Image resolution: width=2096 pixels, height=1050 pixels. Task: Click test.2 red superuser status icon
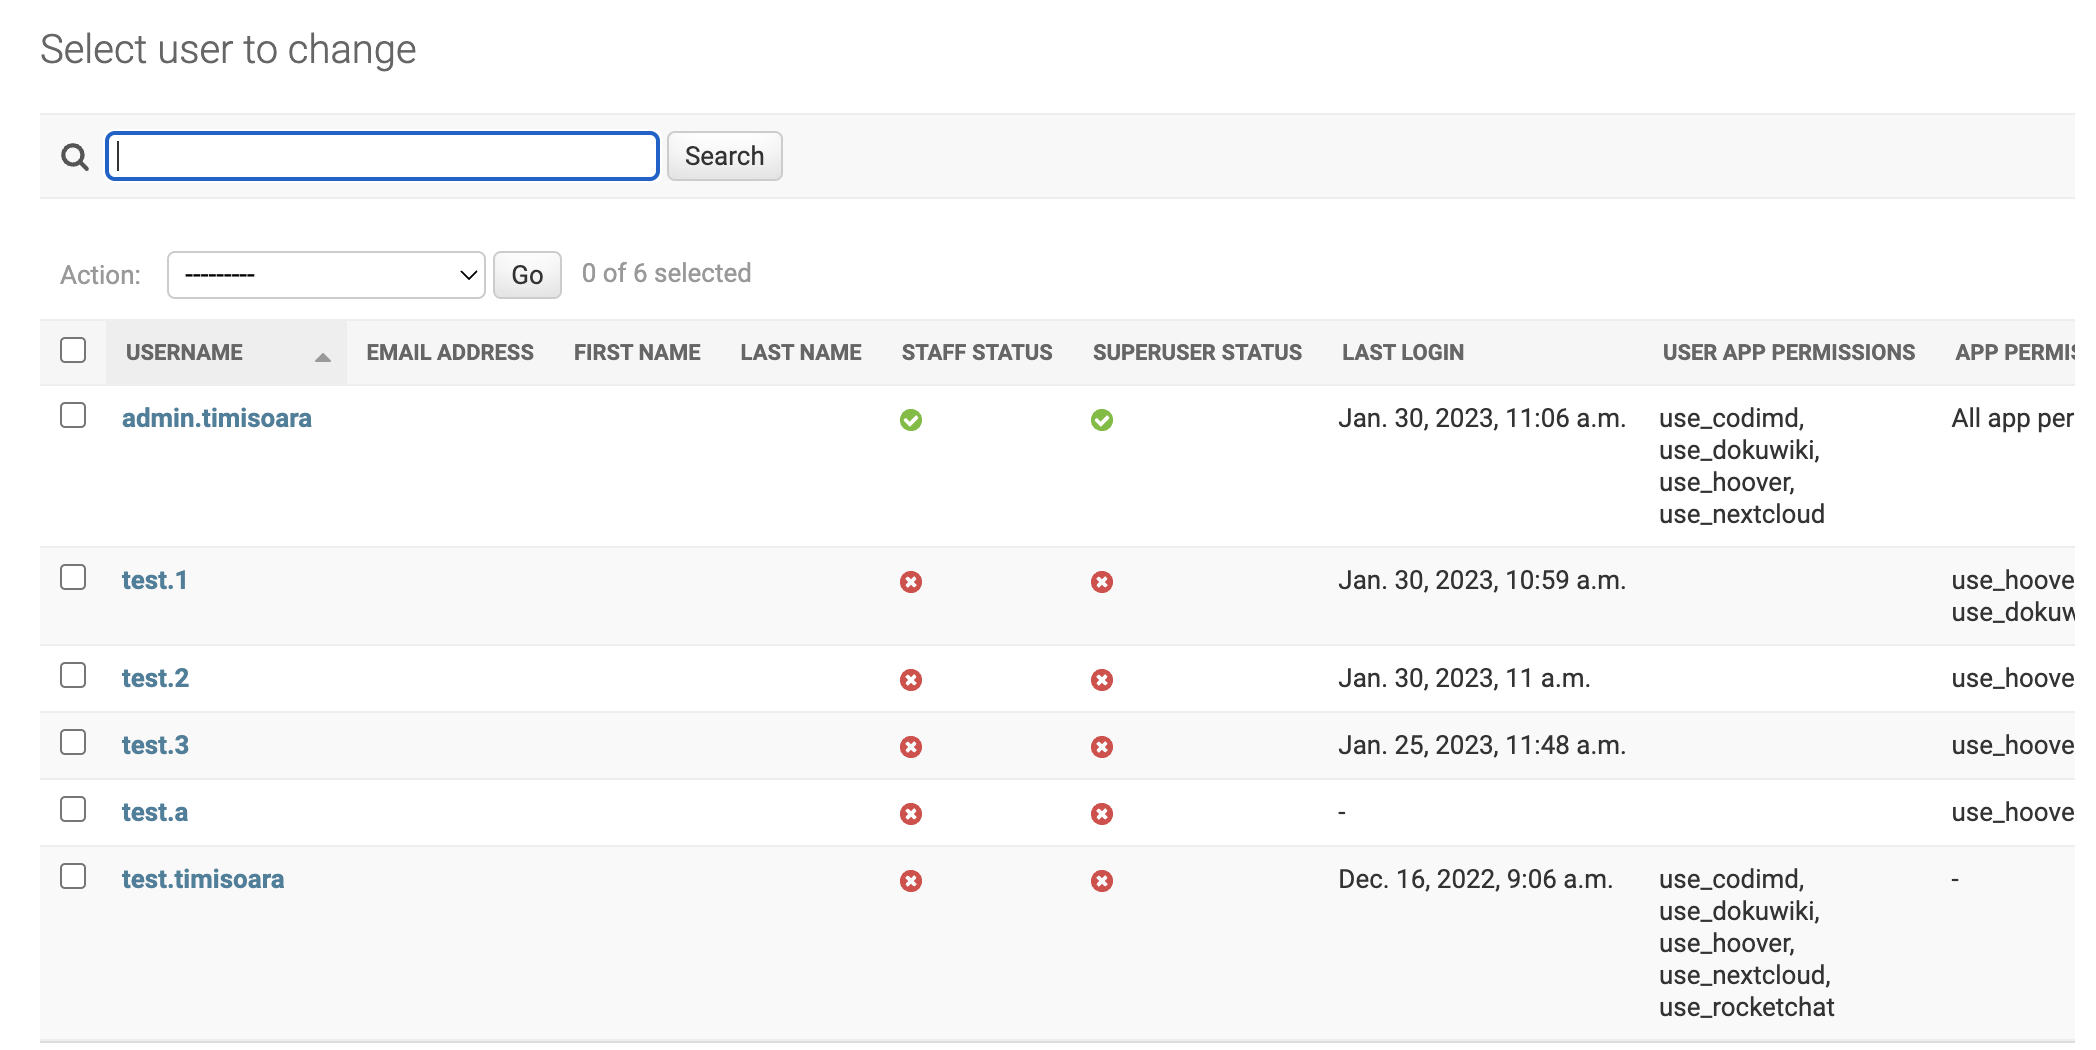click(x=1101, y=680)
